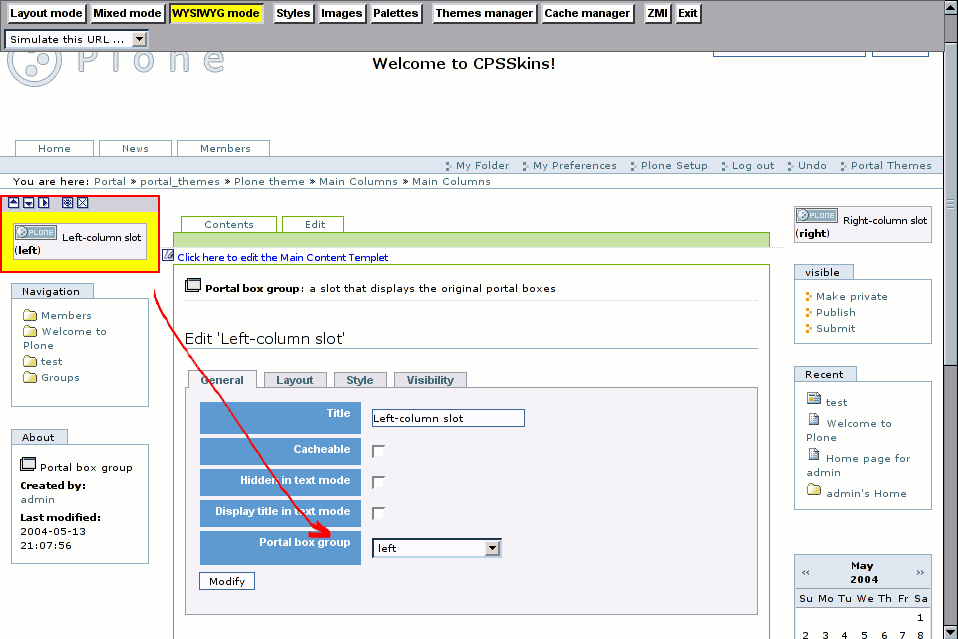Click the Modify button
The image size is (958, 639).
pyautogui.click(x=227, y=581)
